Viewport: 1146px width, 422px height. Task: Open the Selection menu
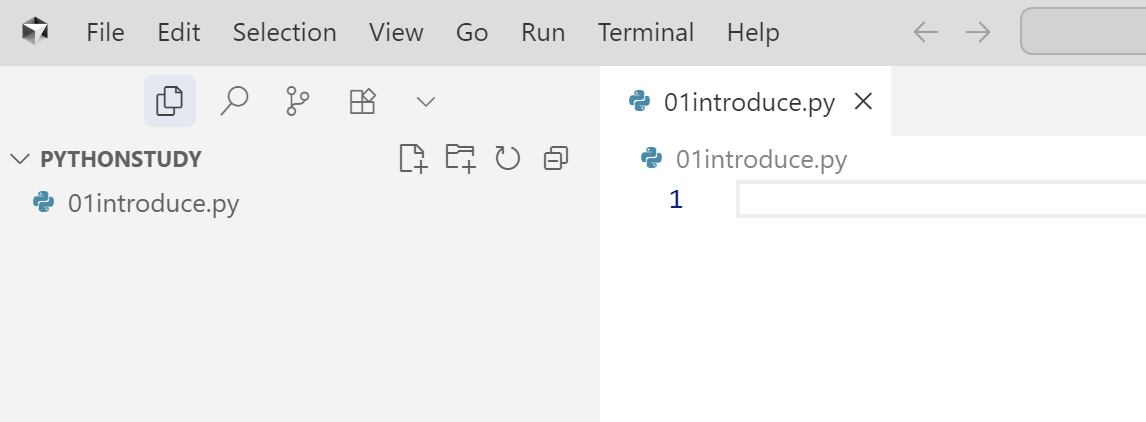pyautogui.click(x=284, y=32)
